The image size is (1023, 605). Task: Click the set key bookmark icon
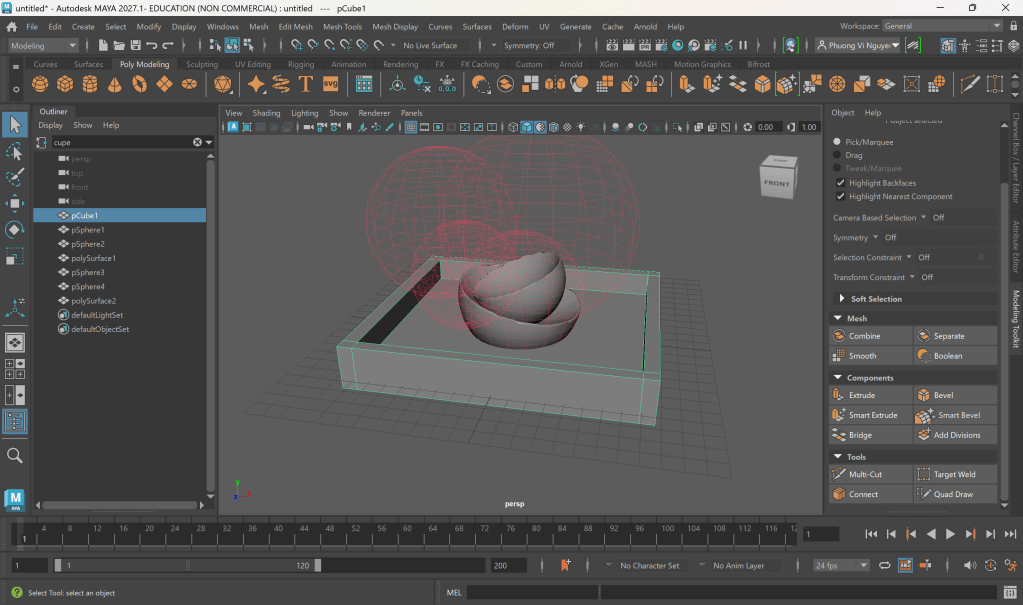click(x=565, y=565)
